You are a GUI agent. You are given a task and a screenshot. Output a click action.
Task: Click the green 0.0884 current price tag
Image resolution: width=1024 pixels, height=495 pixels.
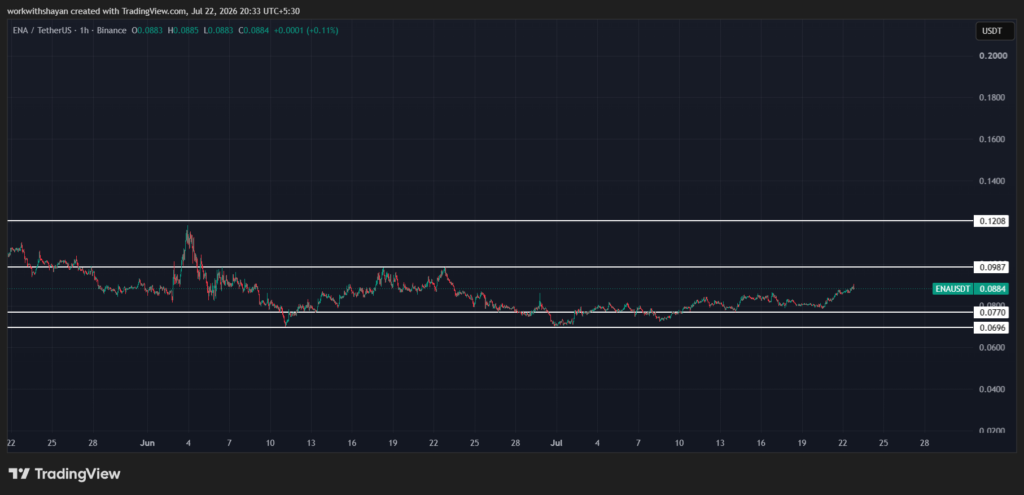(x=992, y=289)
